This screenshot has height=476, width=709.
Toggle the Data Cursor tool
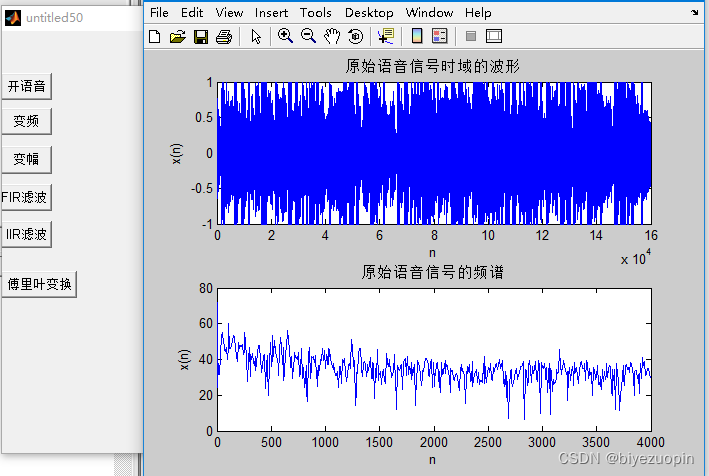pos(386,36)
